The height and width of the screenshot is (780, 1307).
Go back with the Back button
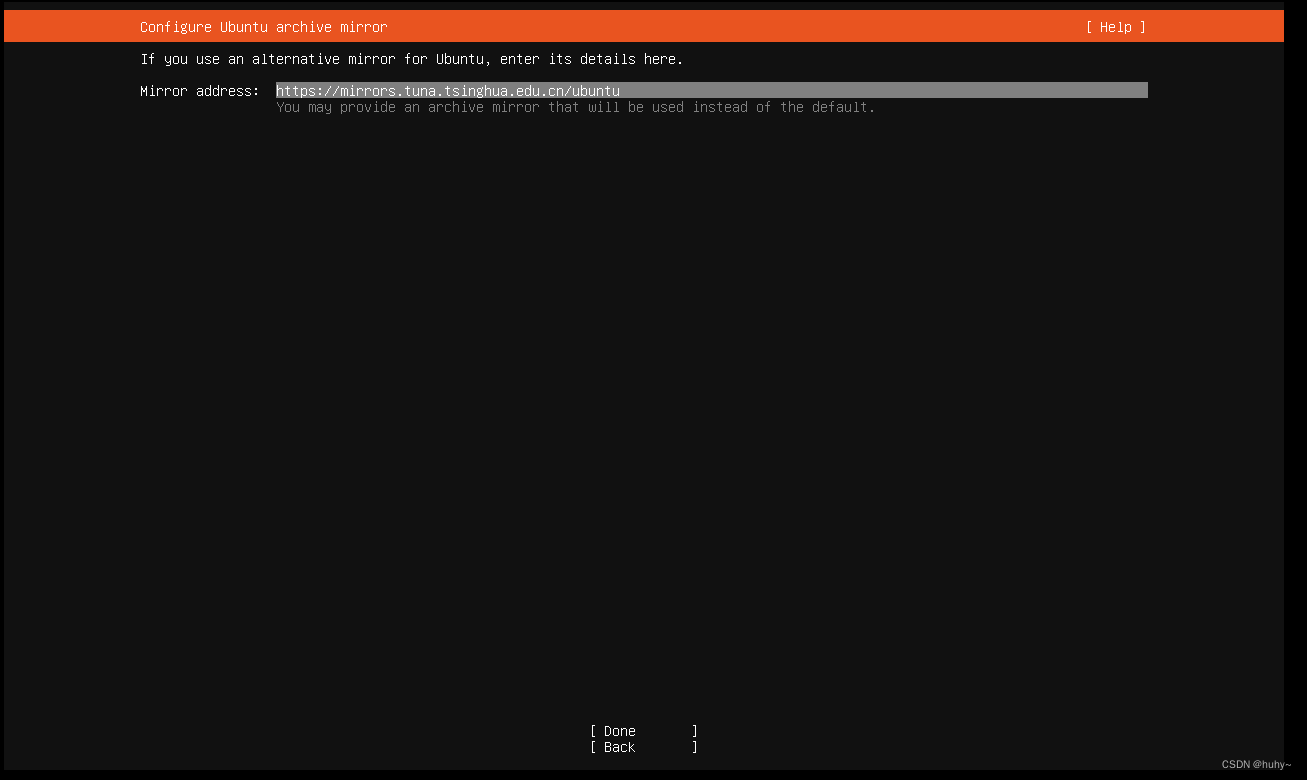(x=644, y=747)
